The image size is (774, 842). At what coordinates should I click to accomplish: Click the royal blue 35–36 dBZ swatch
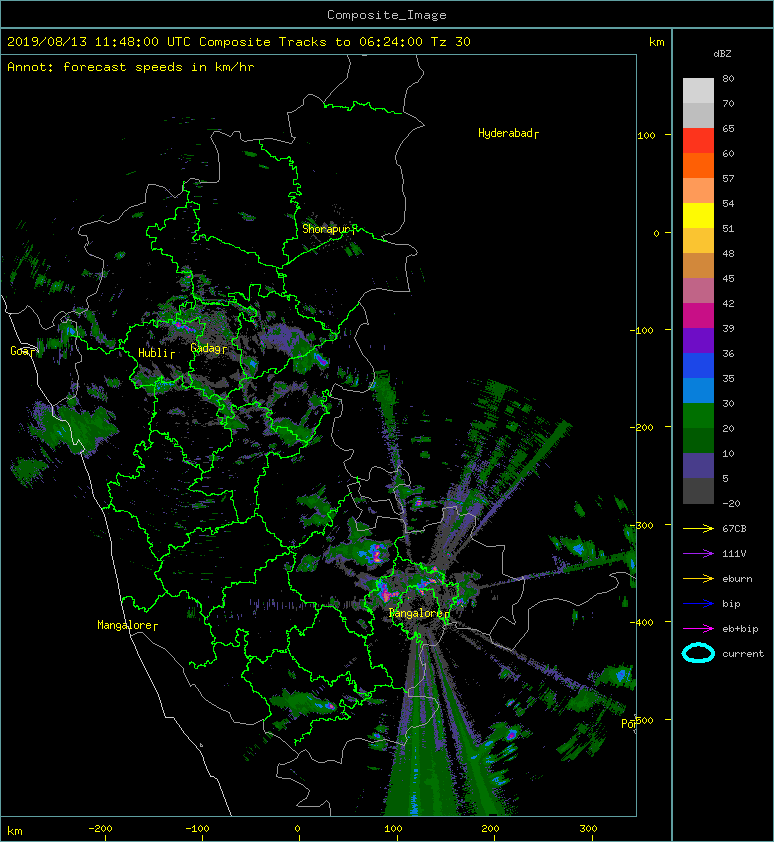(698, 365)
